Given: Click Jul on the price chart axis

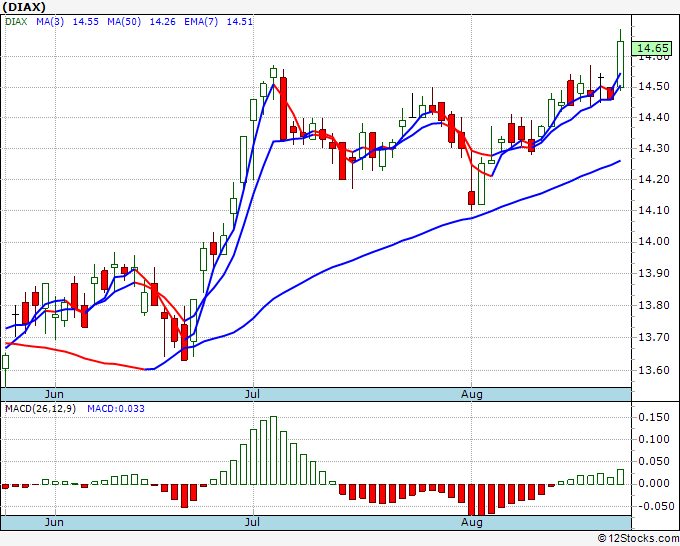Looking at the screenshot, I should [252, 394].
